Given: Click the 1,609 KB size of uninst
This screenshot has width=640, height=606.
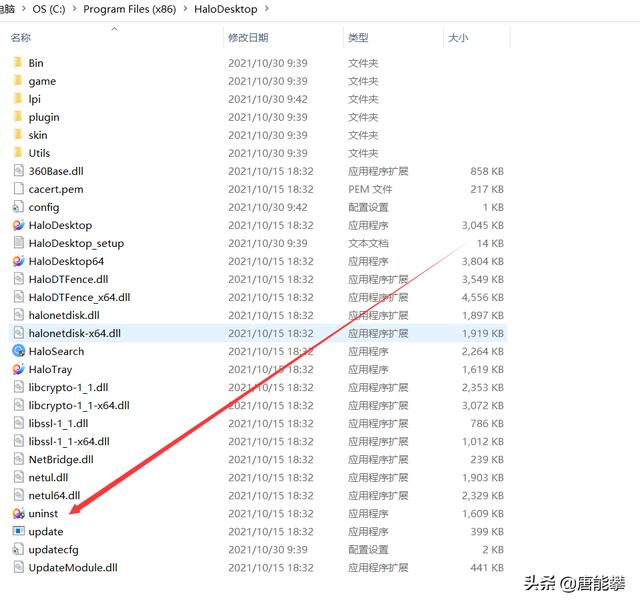Looking at the screenshot, I should (x=482, y=513).
